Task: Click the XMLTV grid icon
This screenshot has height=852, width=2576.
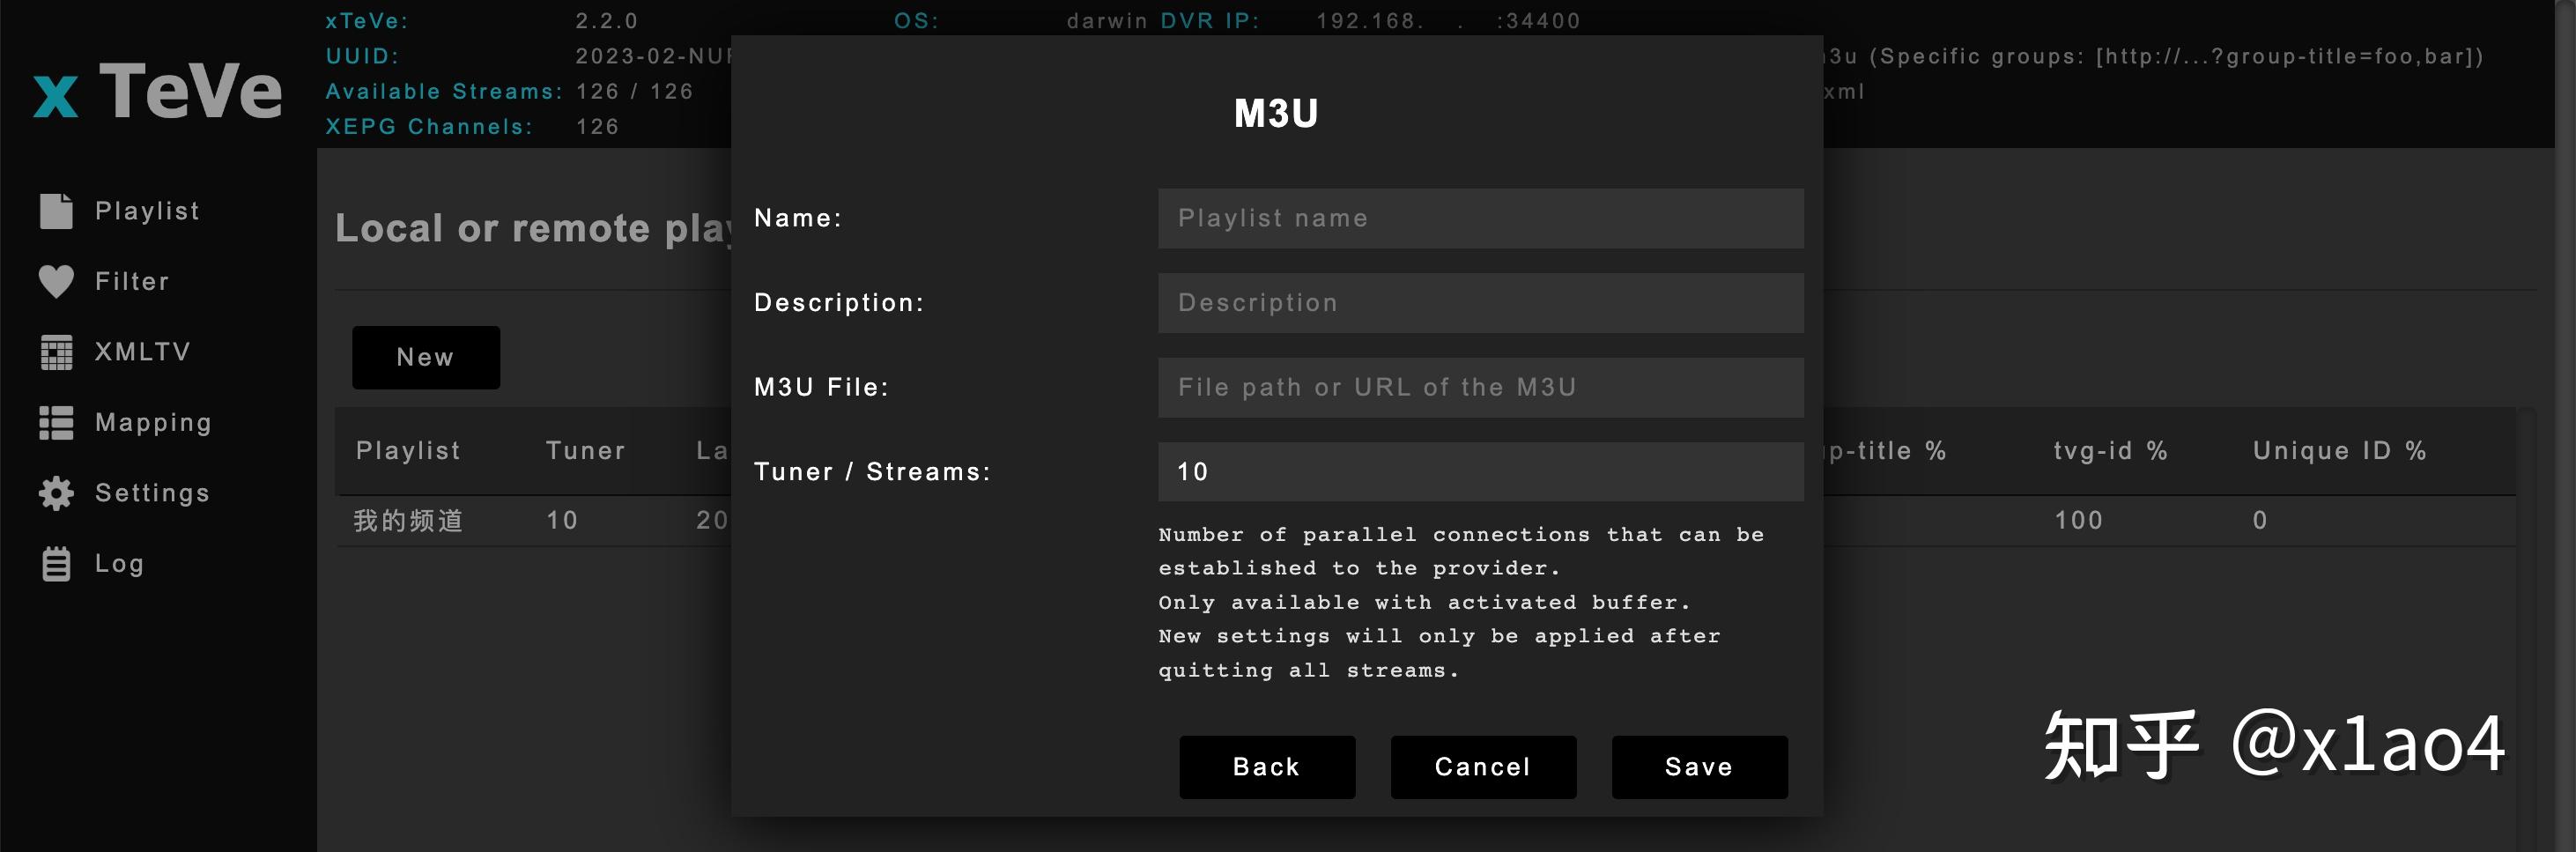Action: (x=56, y=352)
